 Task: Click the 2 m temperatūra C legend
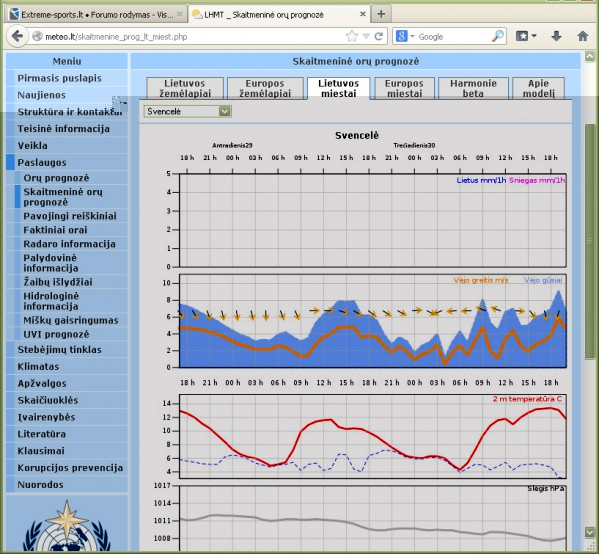pyautogui.click(x=527, y=399)
